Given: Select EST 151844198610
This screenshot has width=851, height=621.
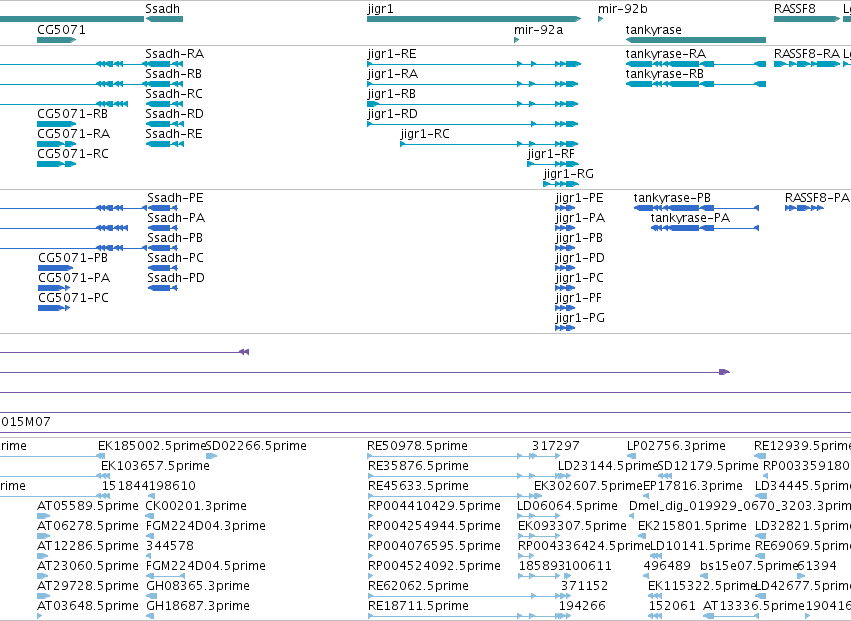Looking at the screenshot, I should (x=149, y=486).
